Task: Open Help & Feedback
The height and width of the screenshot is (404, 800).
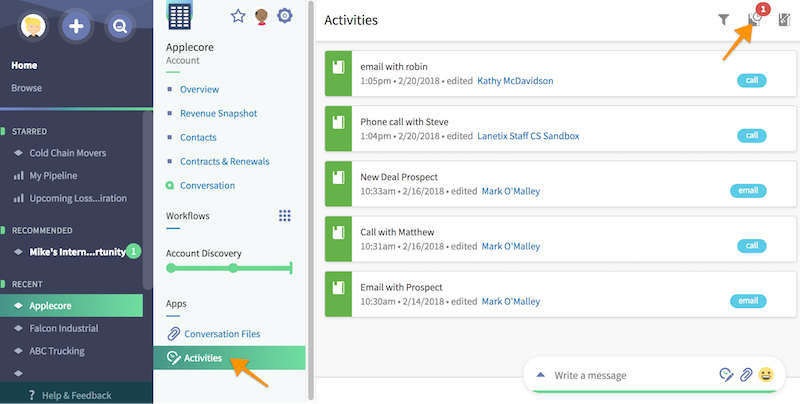Action: pos(77,395)
